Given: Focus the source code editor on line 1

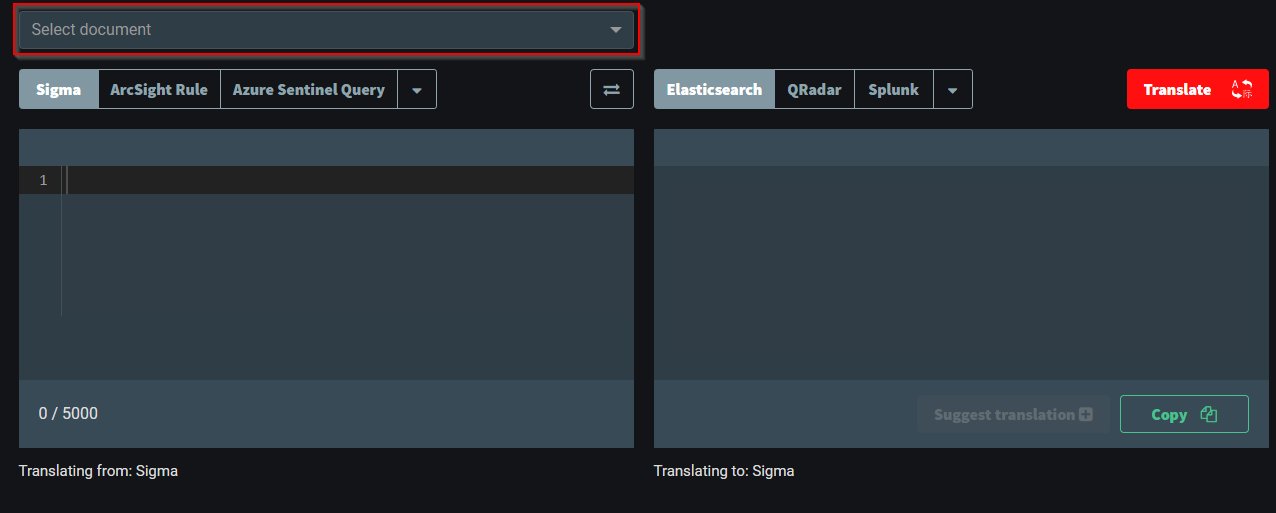Looking at the screenshot, I should 340,181.
